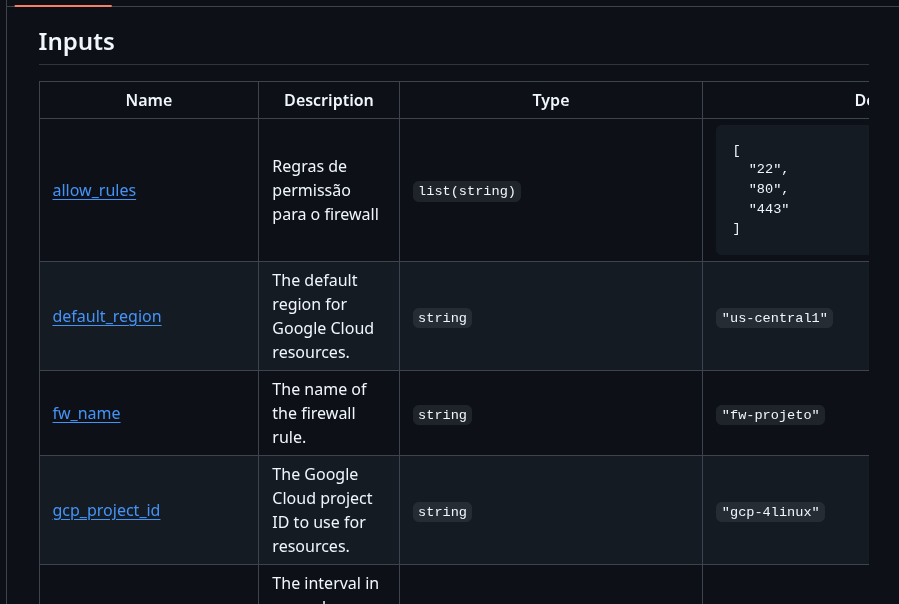Click the Inputs section heading
The height and width of the screenshot is (604, 899).
(76, 42)
